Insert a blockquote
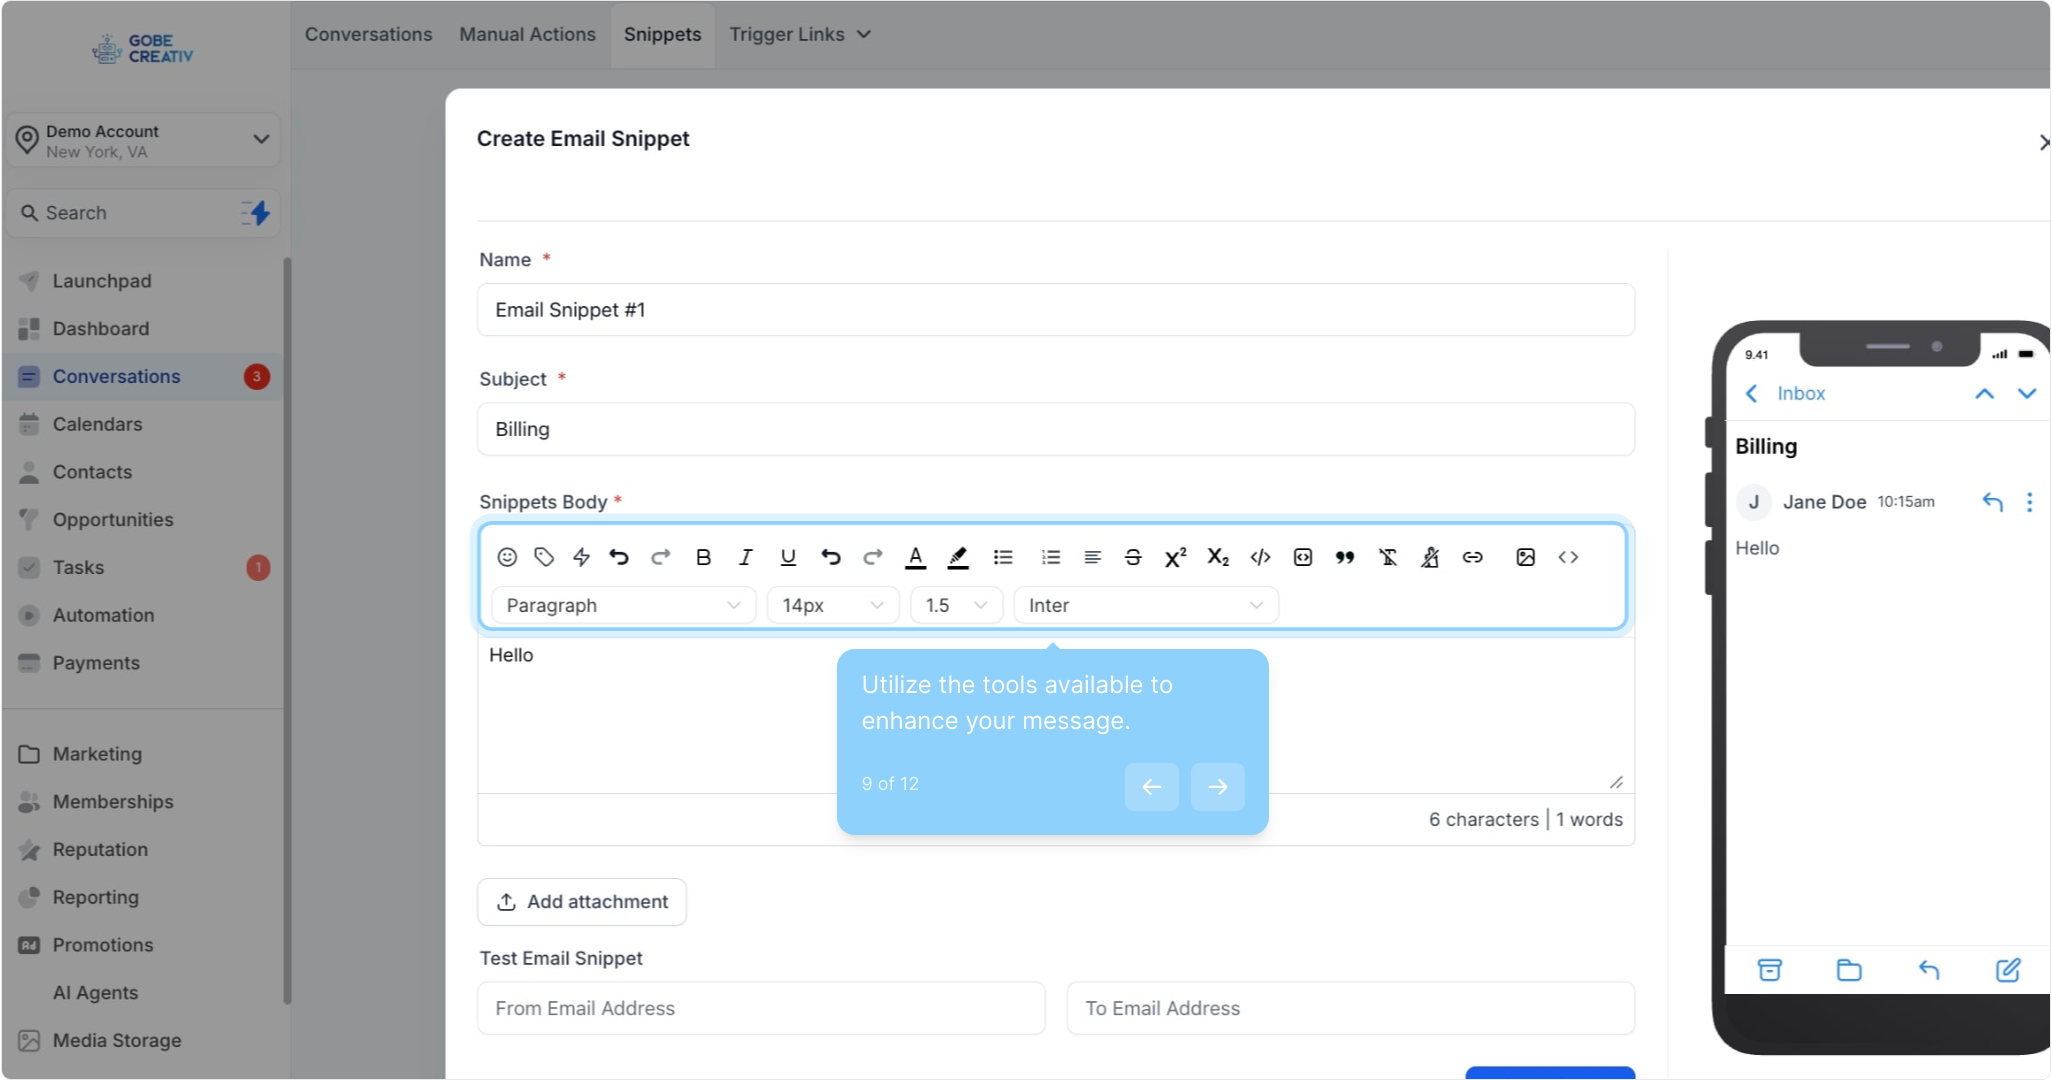The height and width of the screenshot is (1080, 2052). click(1345, 557)
